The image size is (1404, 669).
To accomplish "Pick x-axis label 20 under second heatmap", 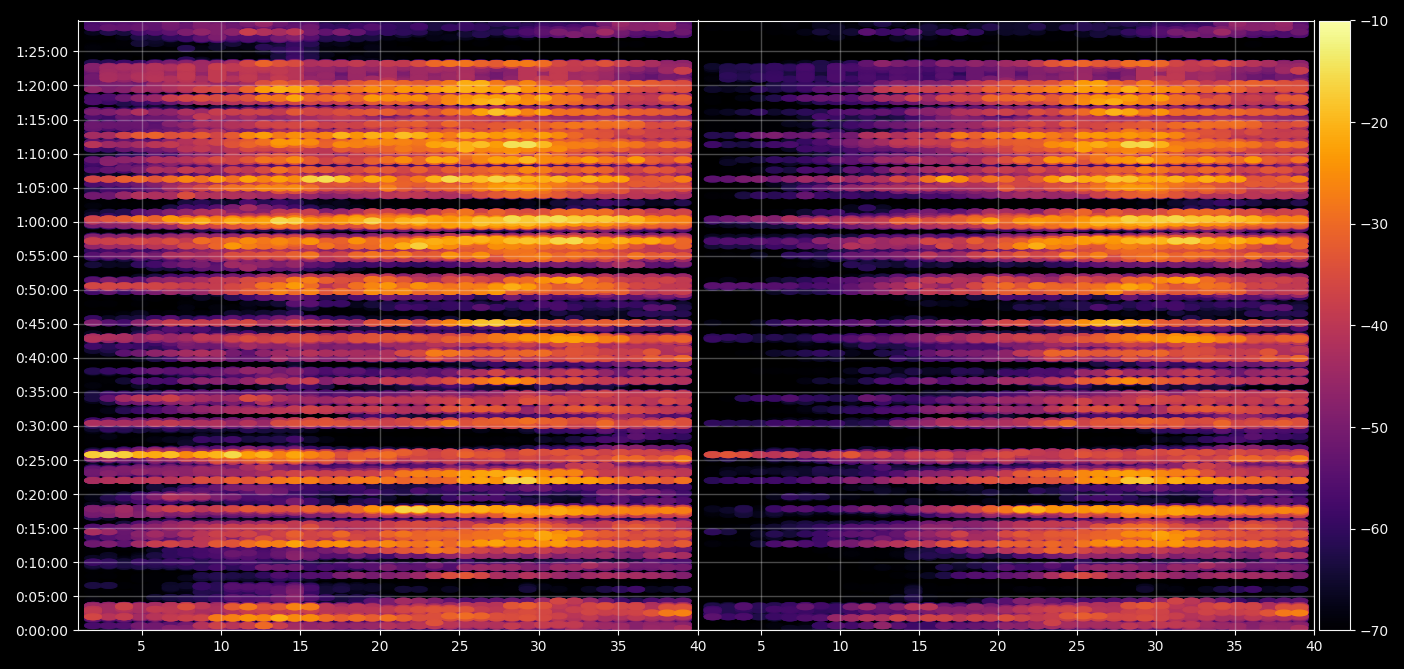I will (x=998, y=647).
